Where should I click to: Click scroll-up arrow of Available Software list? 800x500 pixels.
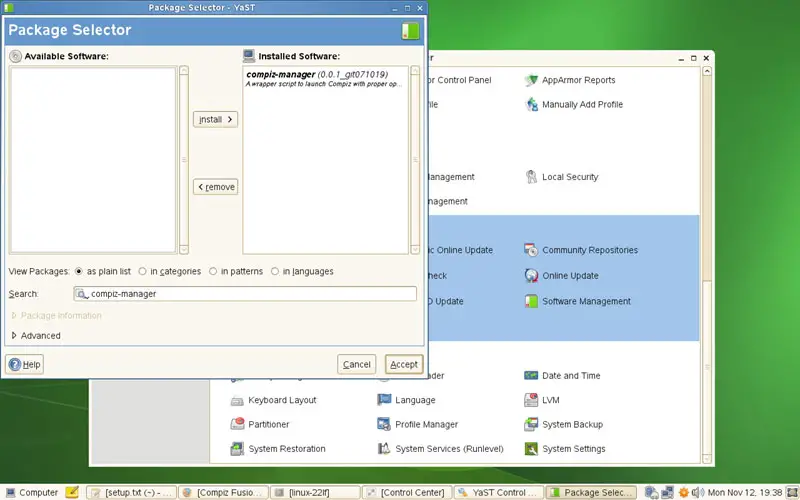point(184,70)
